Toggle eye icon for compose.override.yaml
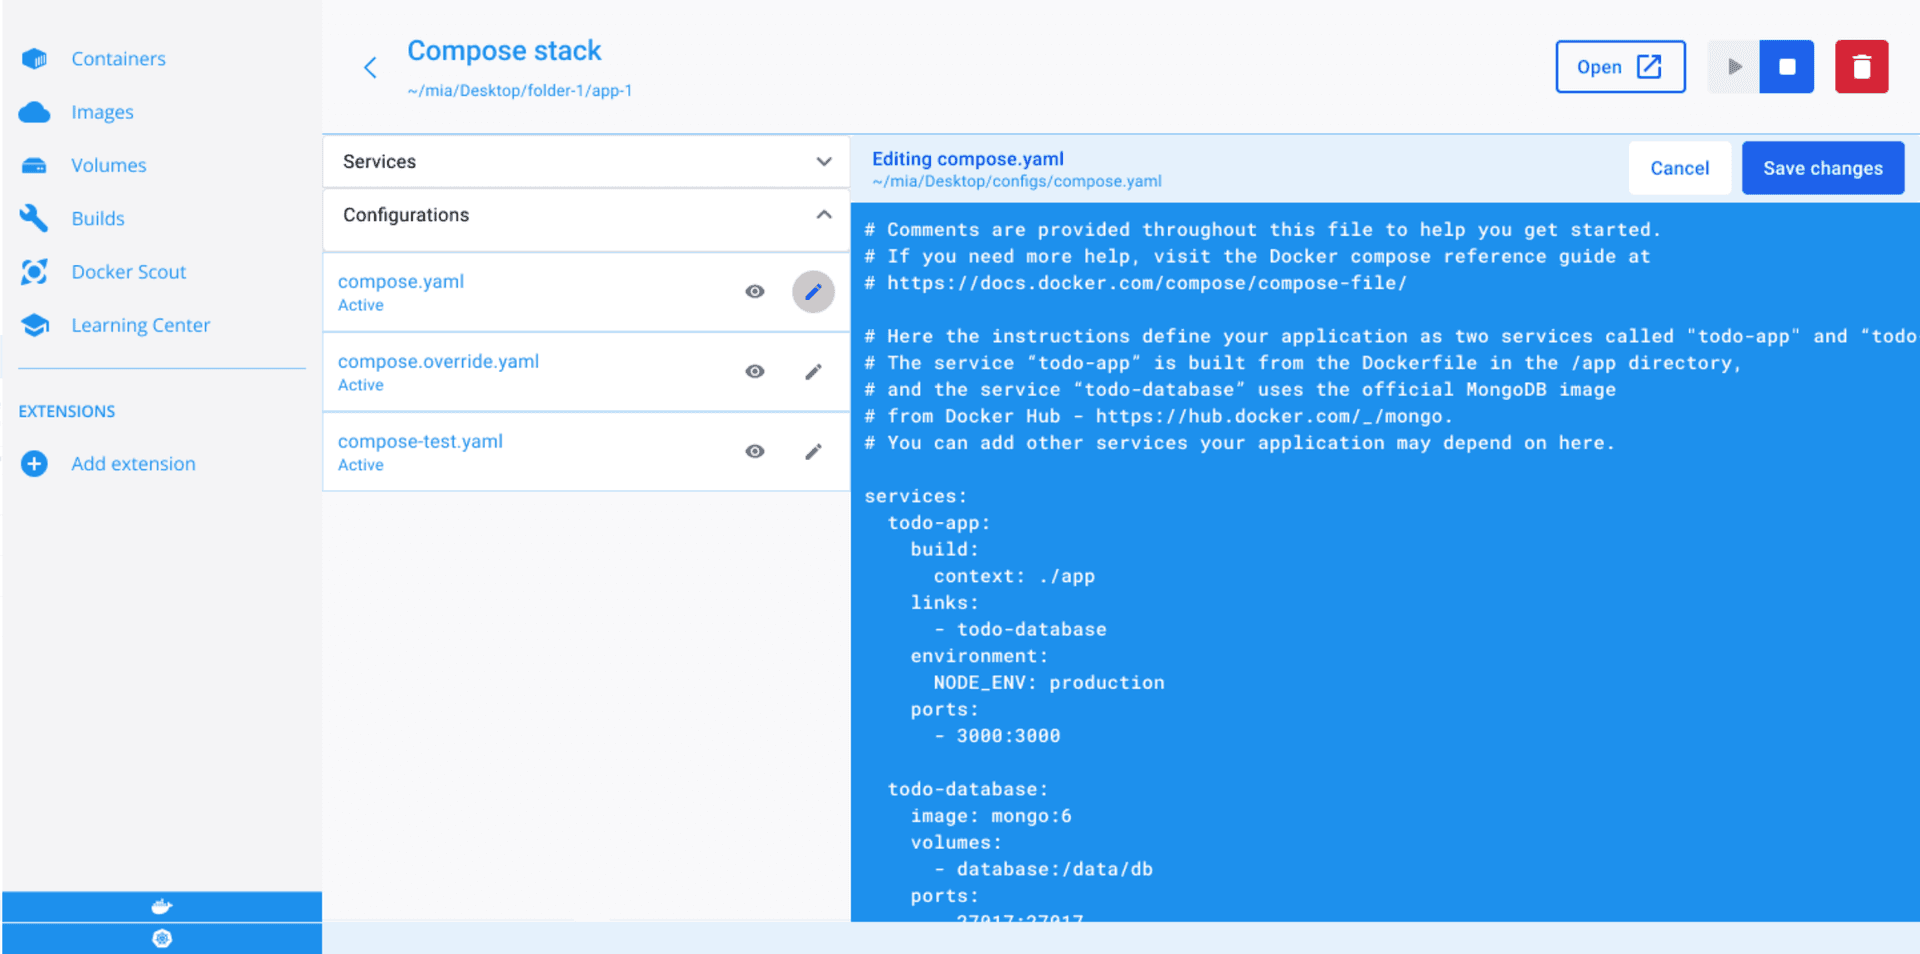 click(755, 372)
